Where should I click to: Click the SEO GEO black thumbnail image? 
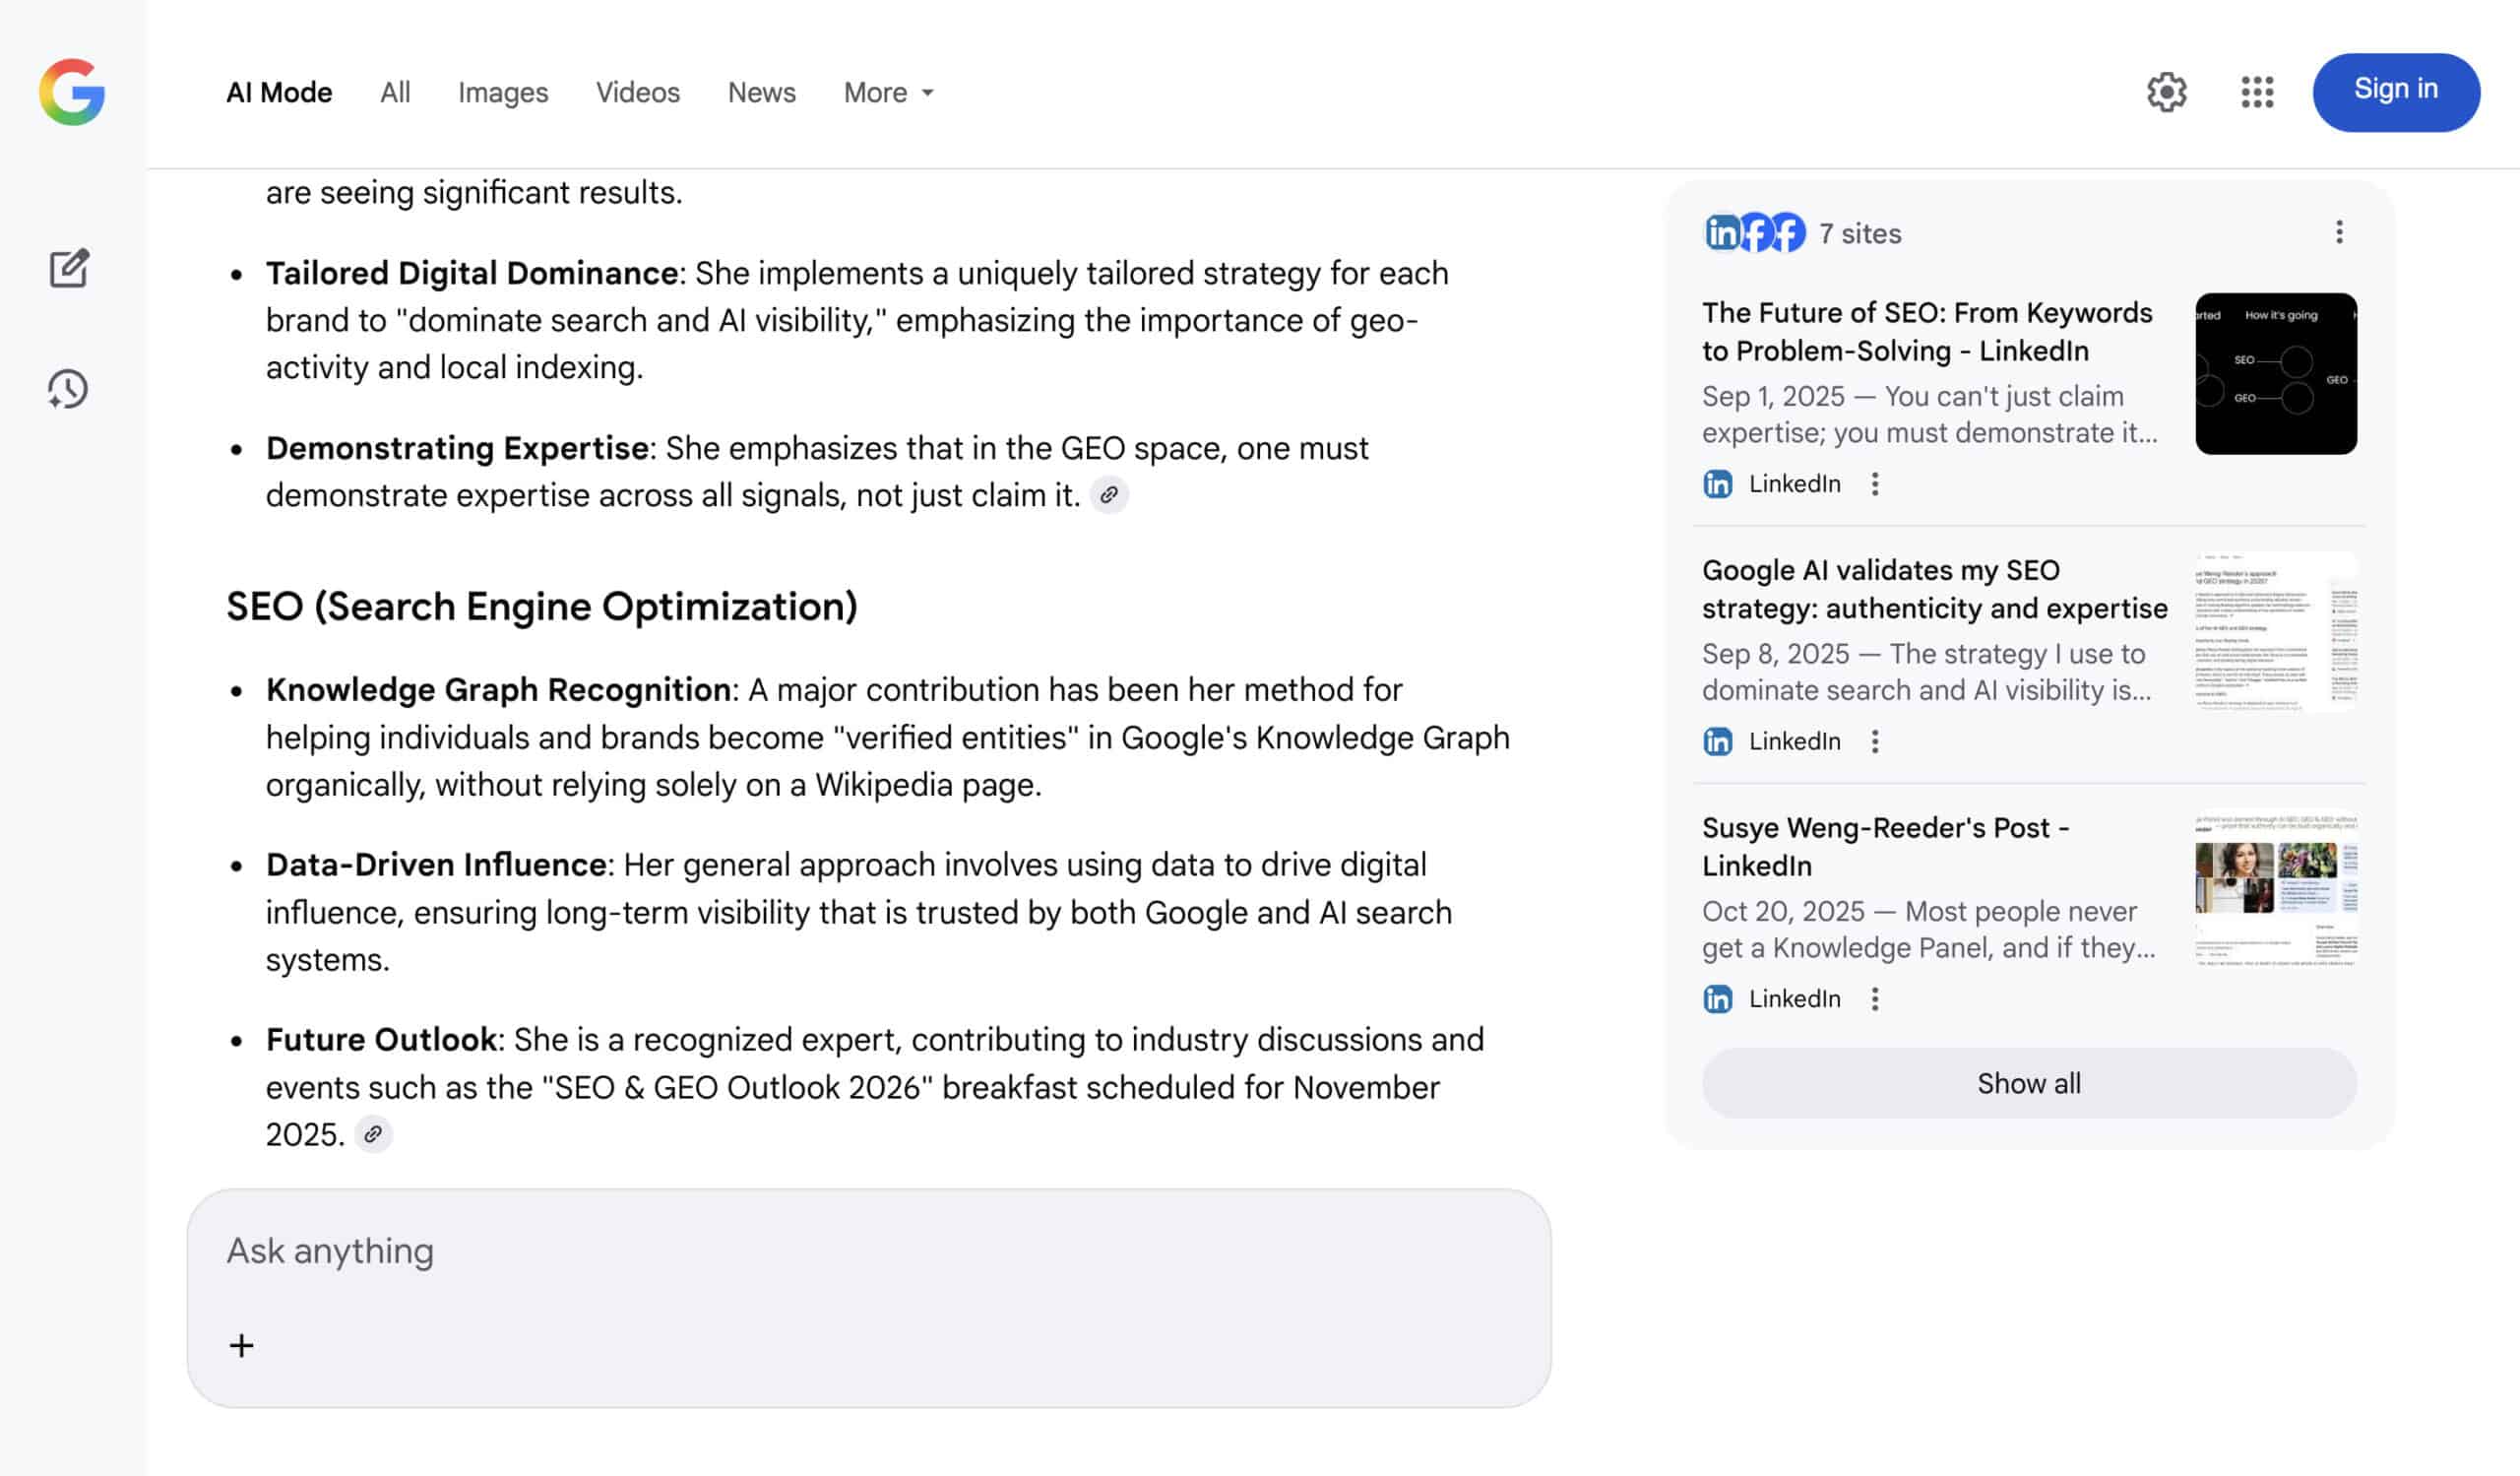pos(2275,374)
